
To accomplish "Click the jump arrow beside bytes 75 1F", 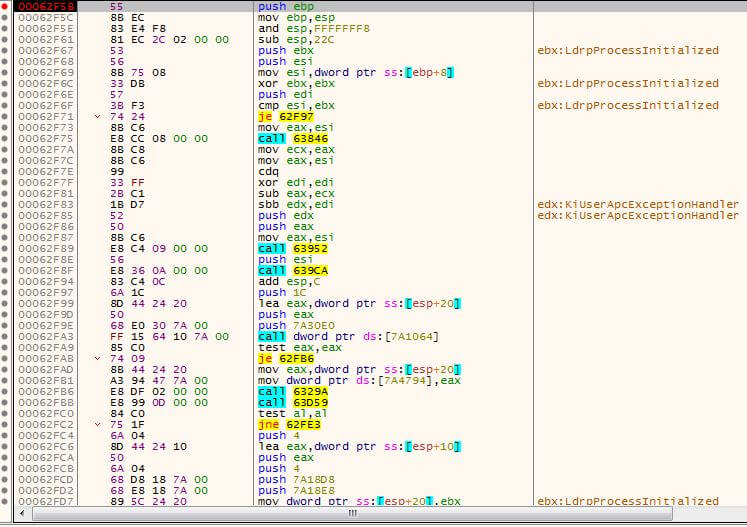I will pos(97,425).
